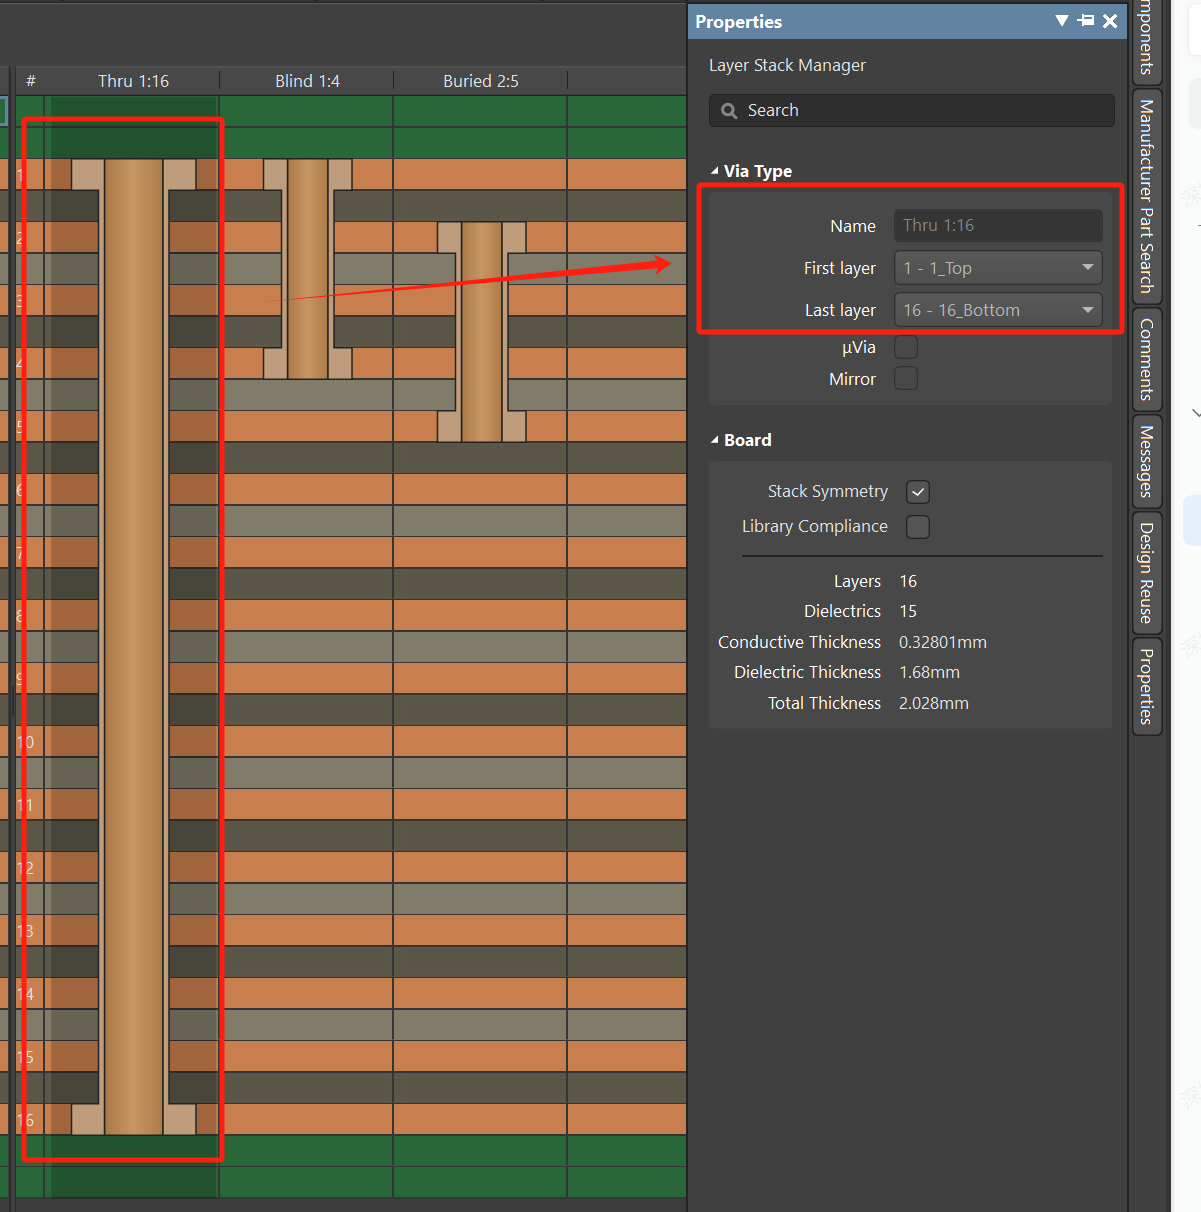Select the Buried 2:5 via column header

[481, 81]
